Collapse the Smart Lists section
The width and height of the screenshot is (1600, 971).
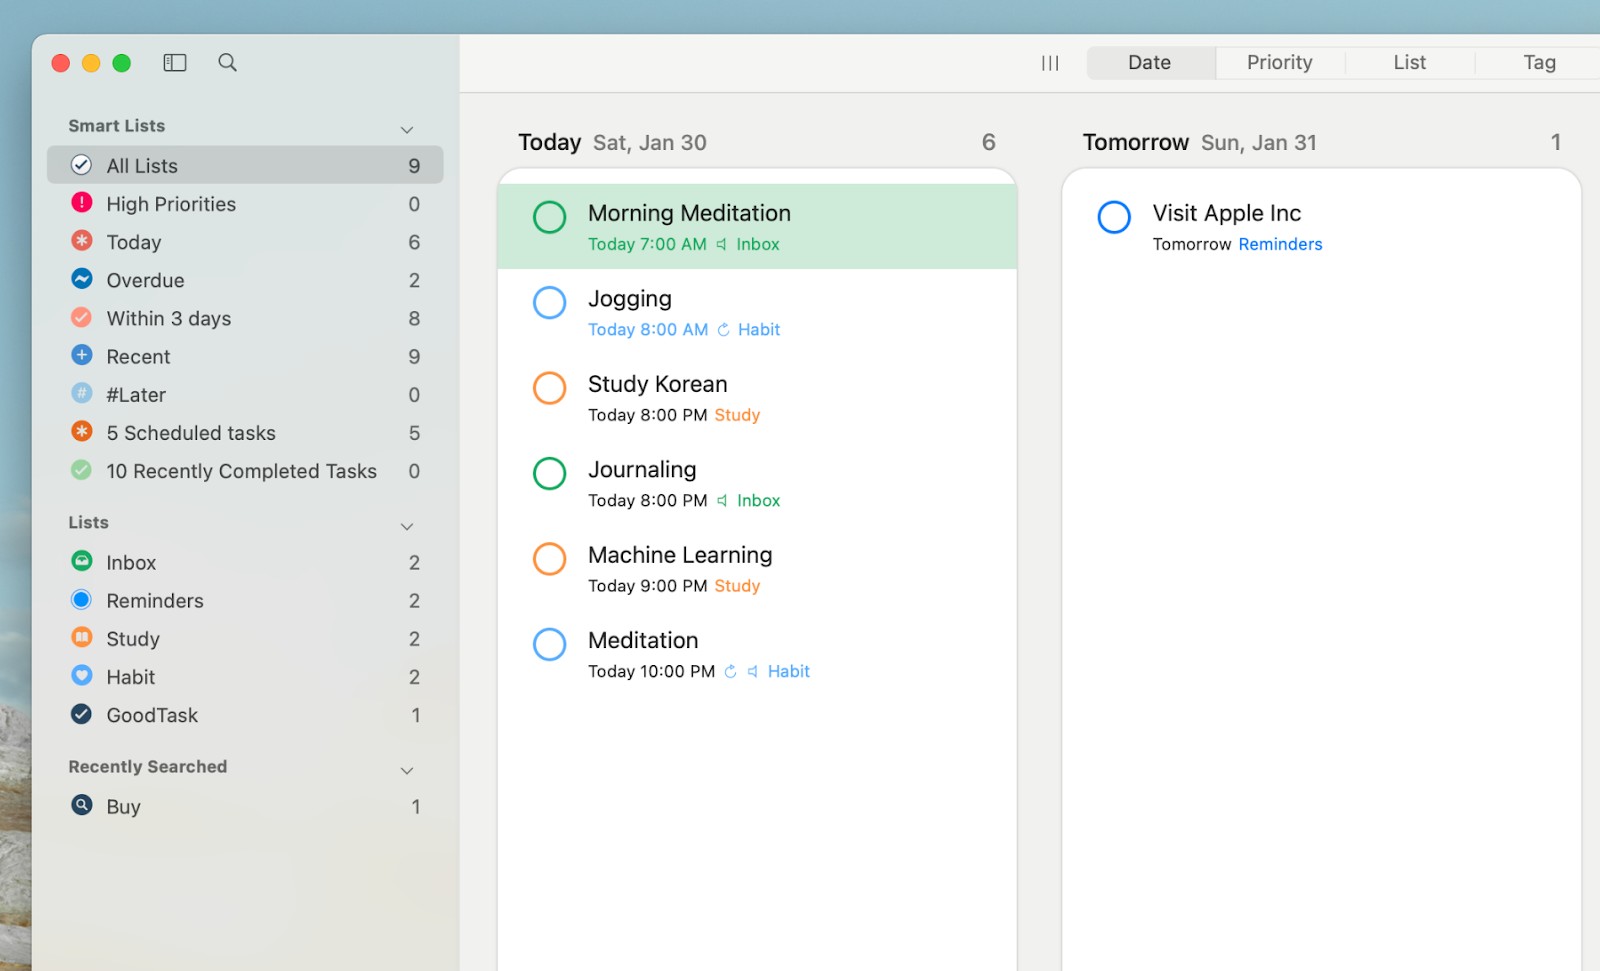point(407,129)
